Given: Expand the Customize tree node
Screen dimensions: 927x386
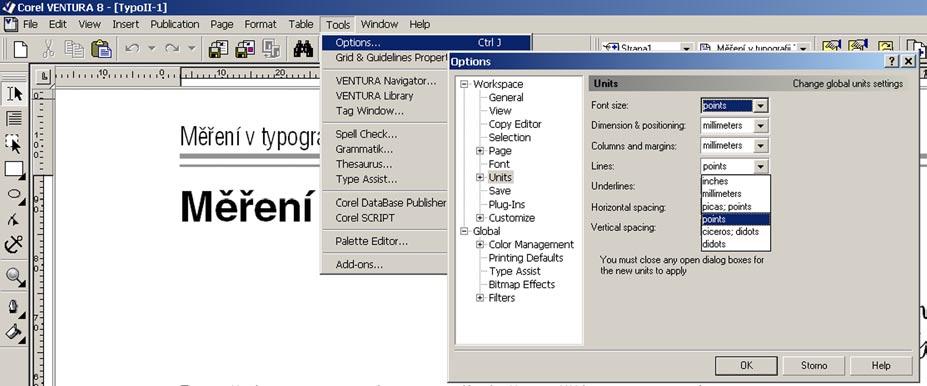Looking at the screenshot, I should click(x=481, y=218).
